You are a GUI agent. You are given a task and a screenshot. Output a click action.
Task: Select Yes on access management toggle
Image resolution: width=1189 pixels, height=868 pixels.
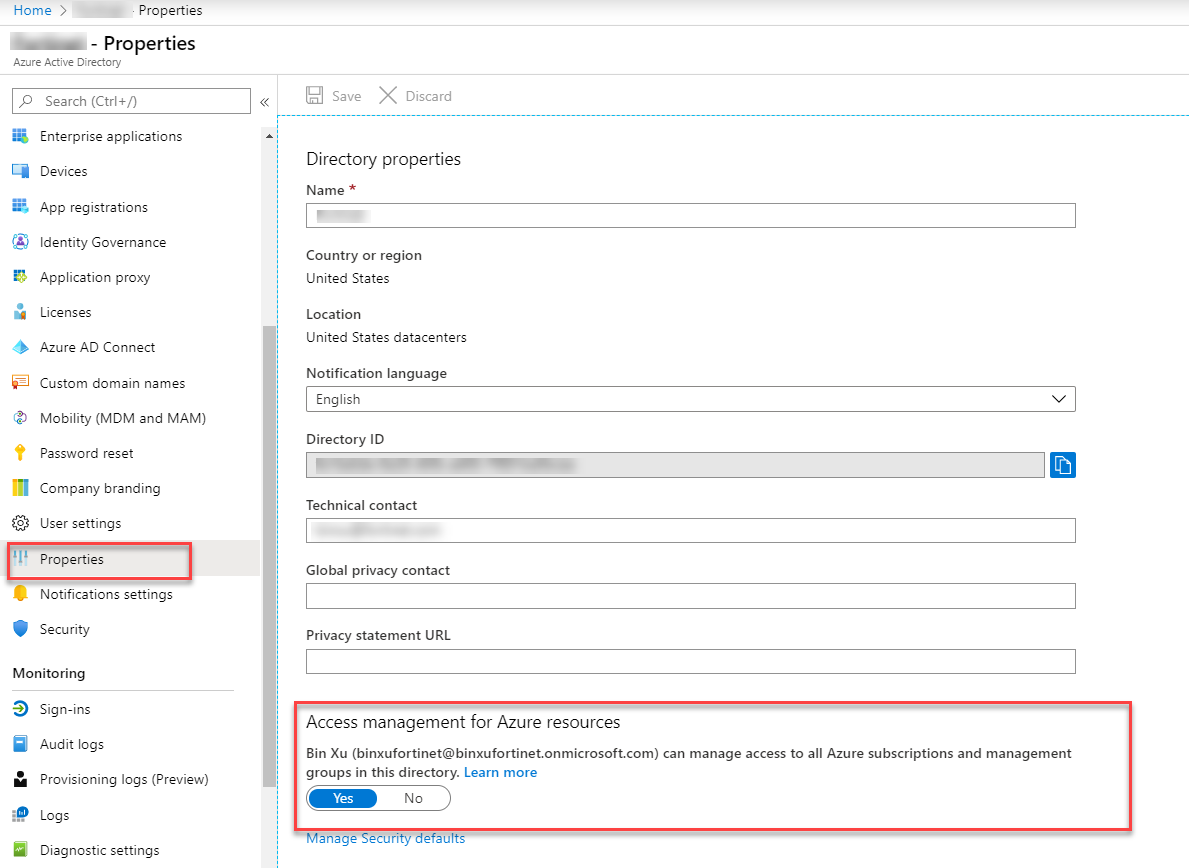pos(343,798)
